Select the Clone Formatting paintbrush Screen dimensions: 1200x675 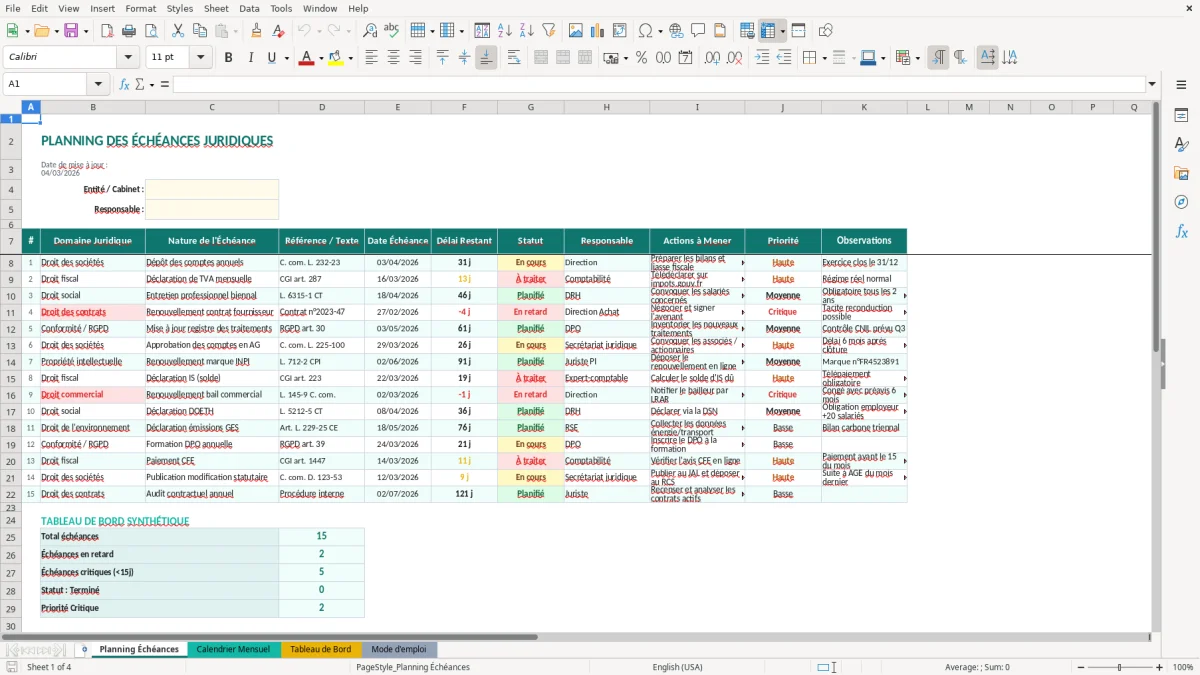point(256,31)
